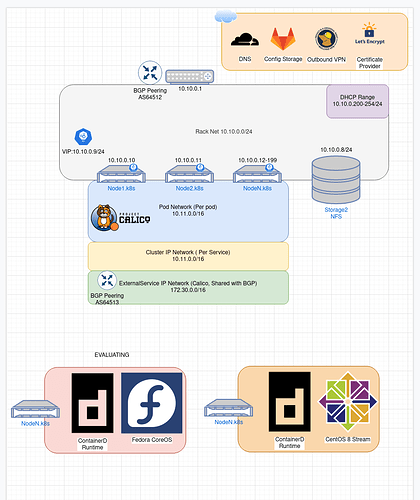The width and height of the screenshot is (420, 500).
Task: Click the DNS label
Action: pos(245,59)
